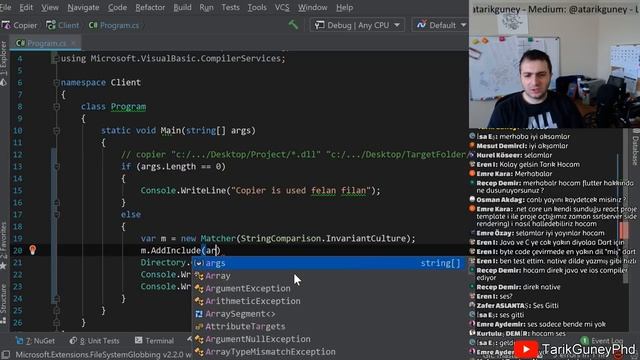Click the AttributeTargets enum icon in the completion list
The image size is (640, 360).
199,327
